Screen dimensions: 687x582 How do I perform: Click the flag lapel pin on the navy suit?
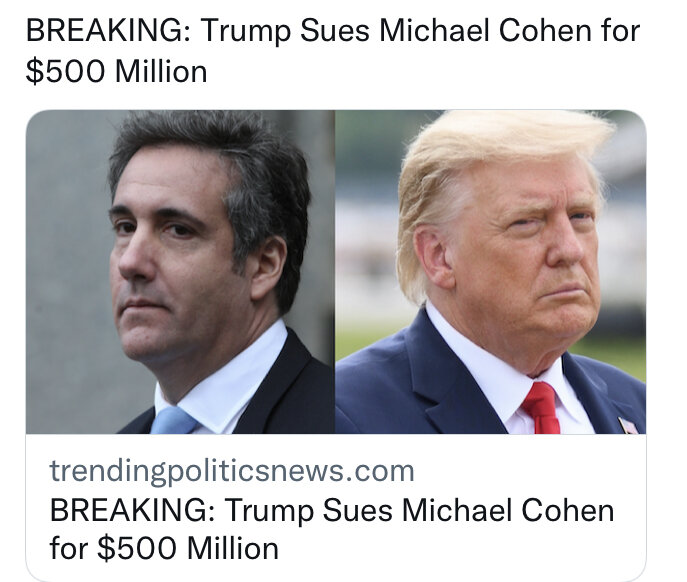(x=628, y=426)
